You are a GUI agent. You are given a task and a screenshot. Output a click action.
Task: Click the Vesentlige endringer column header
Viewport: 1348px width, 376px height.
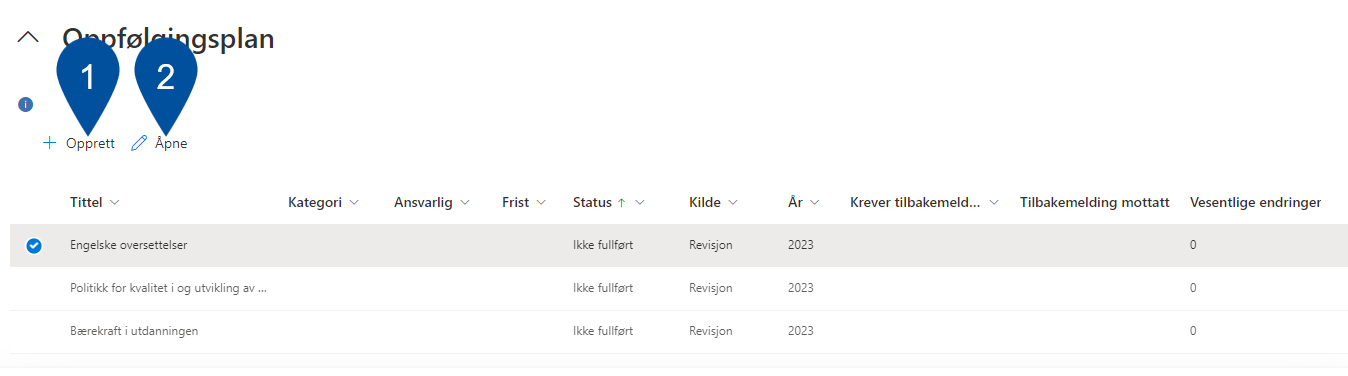[1255, 203]
